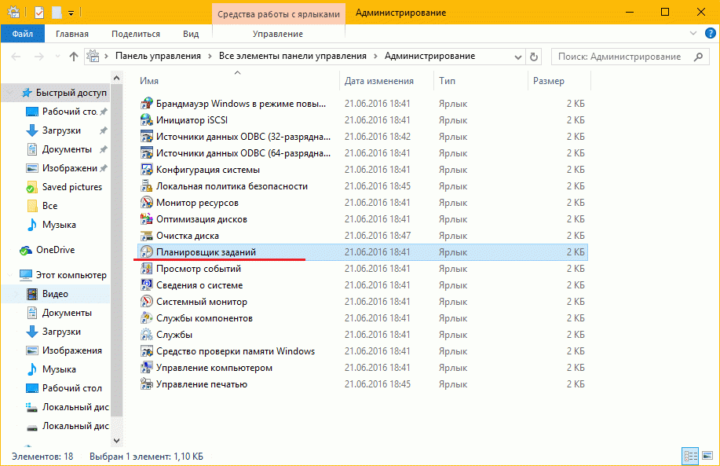Viewport: 720px width, 466px height.
Task: Select the Планировщик заданий shortcut icon
Action: 147,252
